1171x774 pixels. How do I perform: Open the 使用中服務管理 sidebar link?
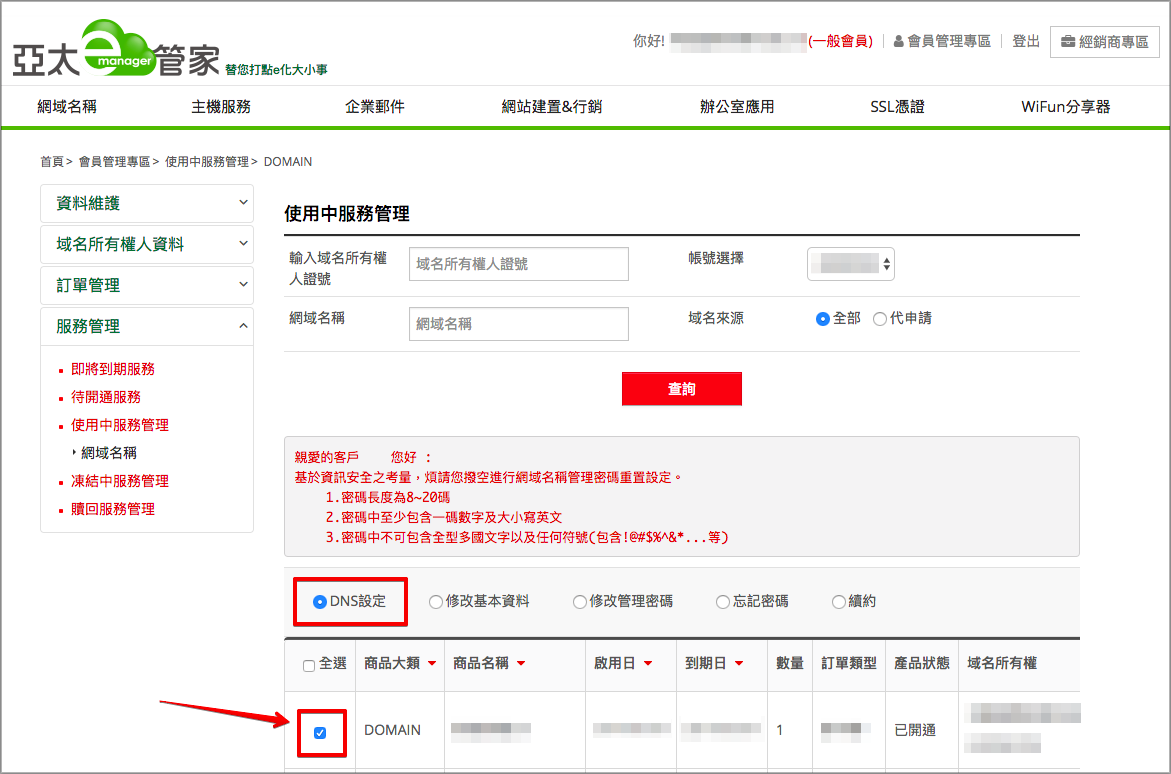click(119, 425)
